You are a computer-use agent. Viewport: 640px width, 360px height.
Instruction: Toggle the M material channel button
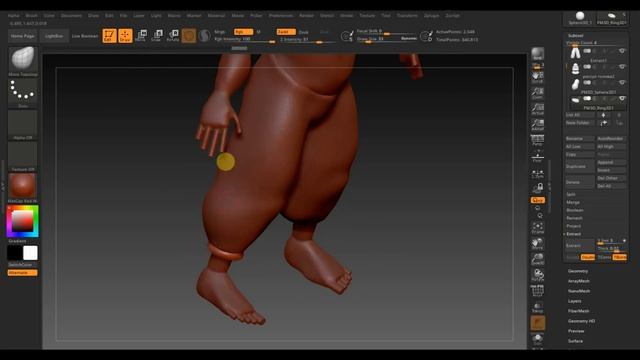point(258,32)
